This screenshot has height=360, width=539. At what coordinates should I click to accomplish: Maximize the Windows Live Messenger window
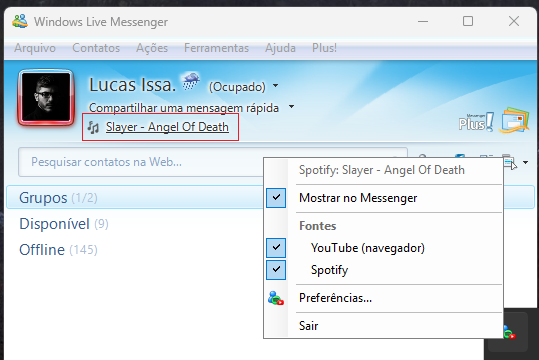tap(468, 21)
